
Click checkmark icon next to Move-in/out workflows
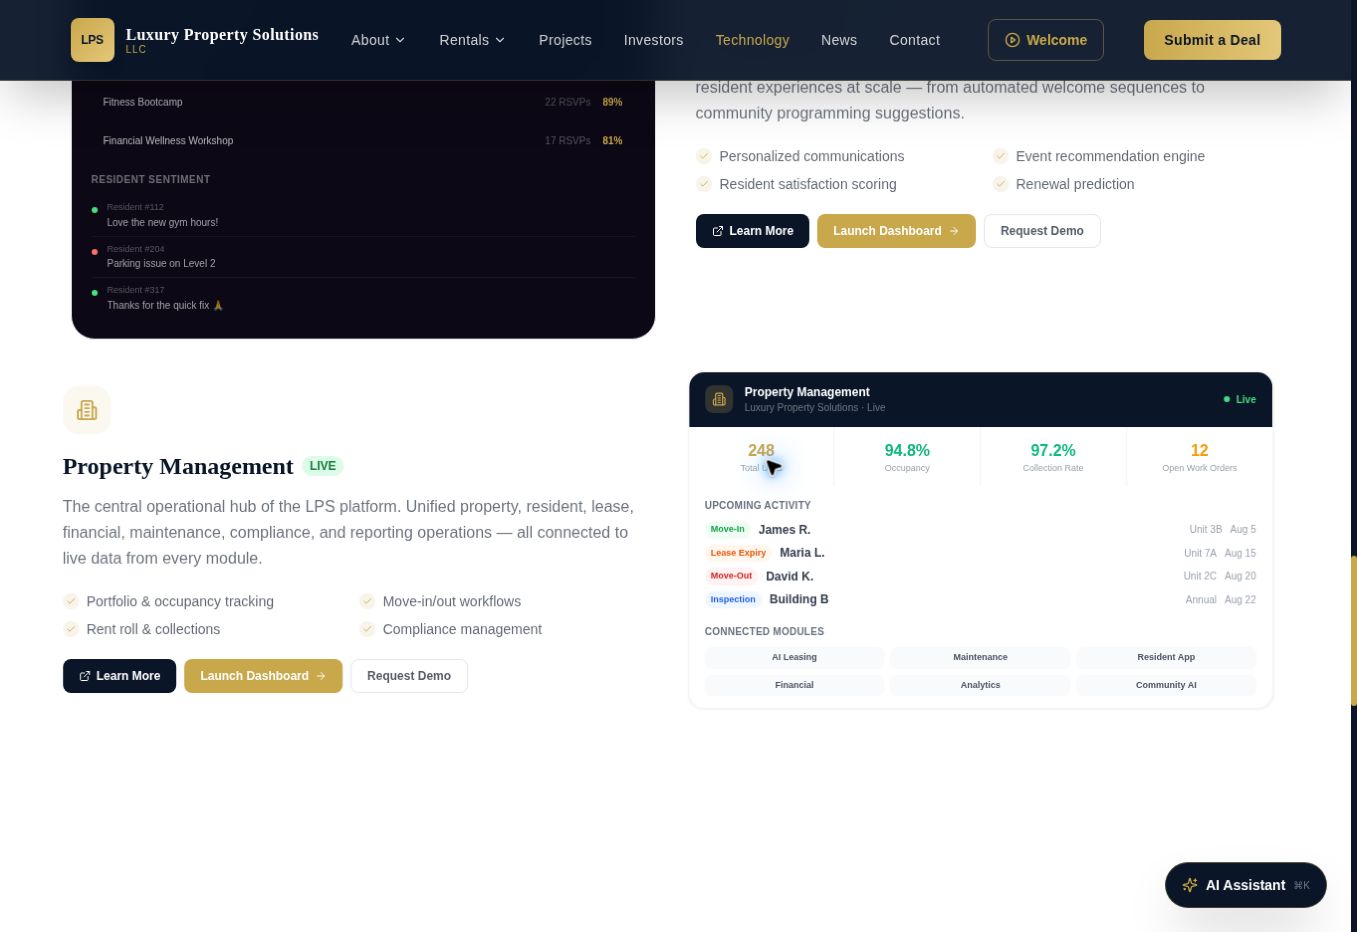367,601
